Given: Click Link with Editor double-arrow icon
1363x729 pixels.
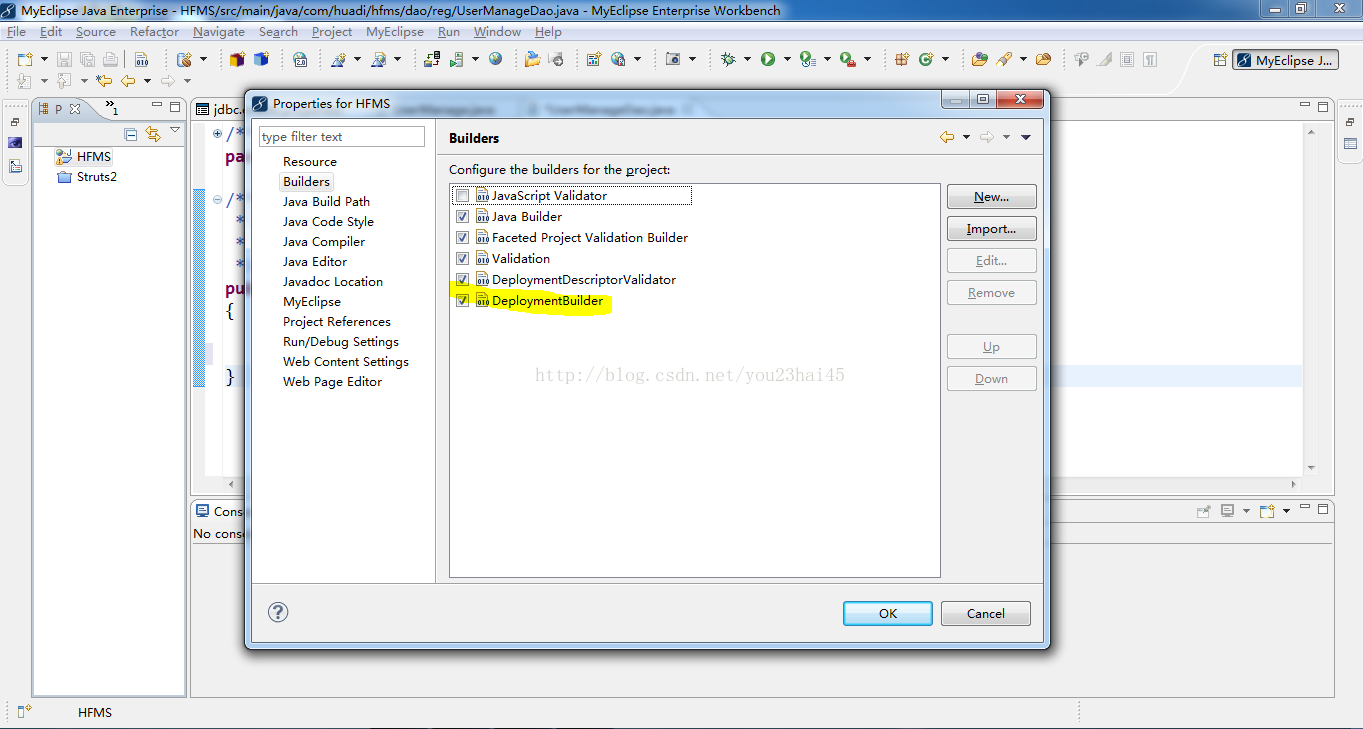Looking at the screenshot, I should [153, 134].
